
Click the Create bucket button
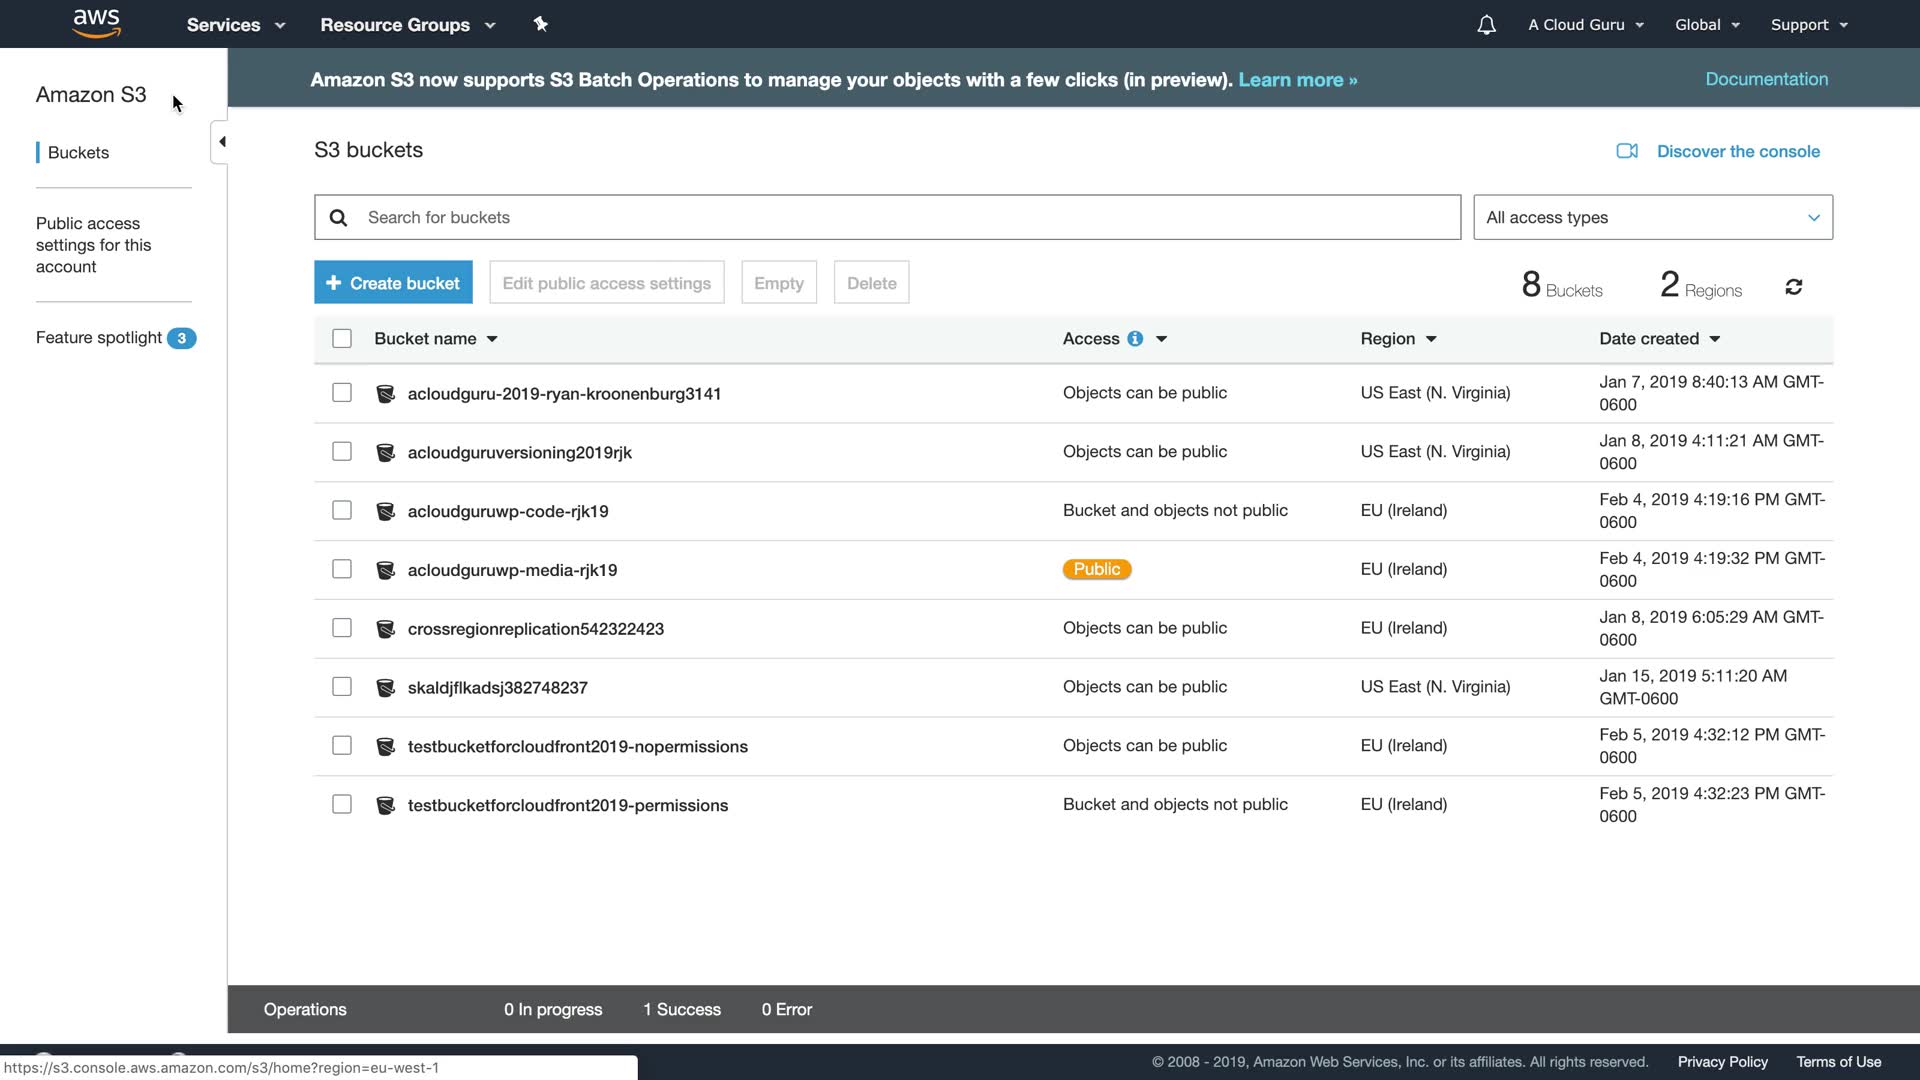point(393,283)
